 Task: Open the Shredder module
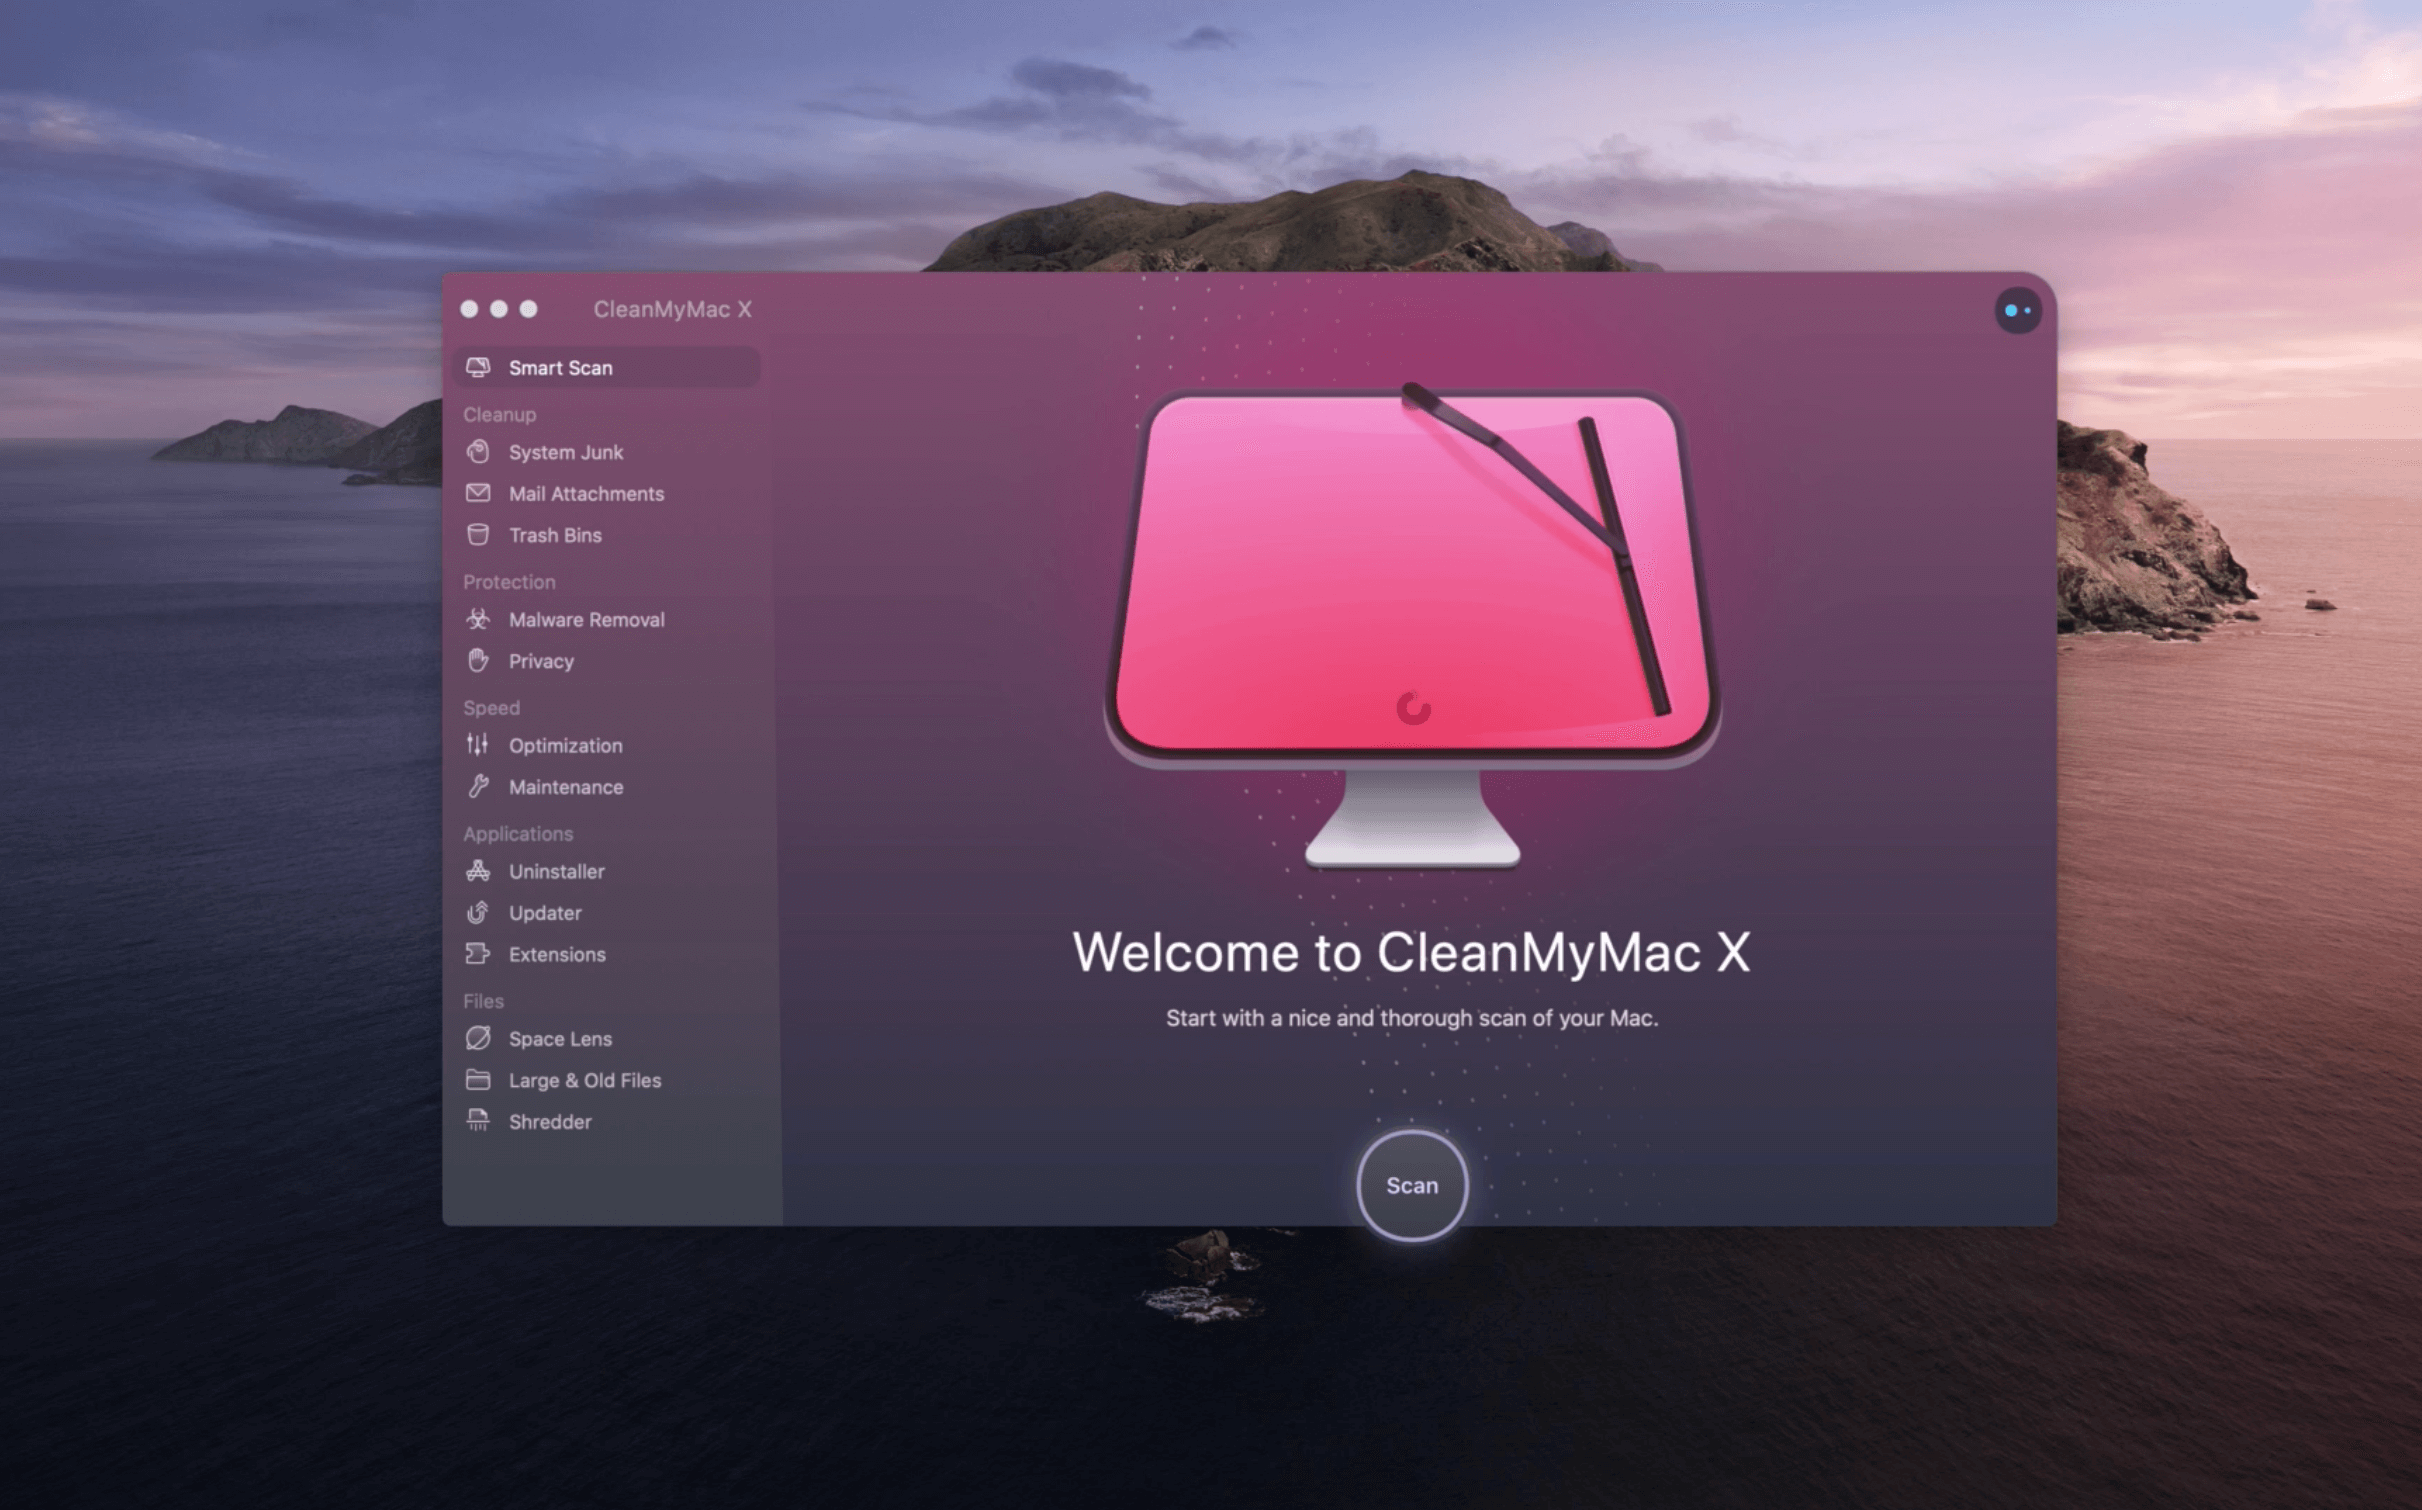606,1122
